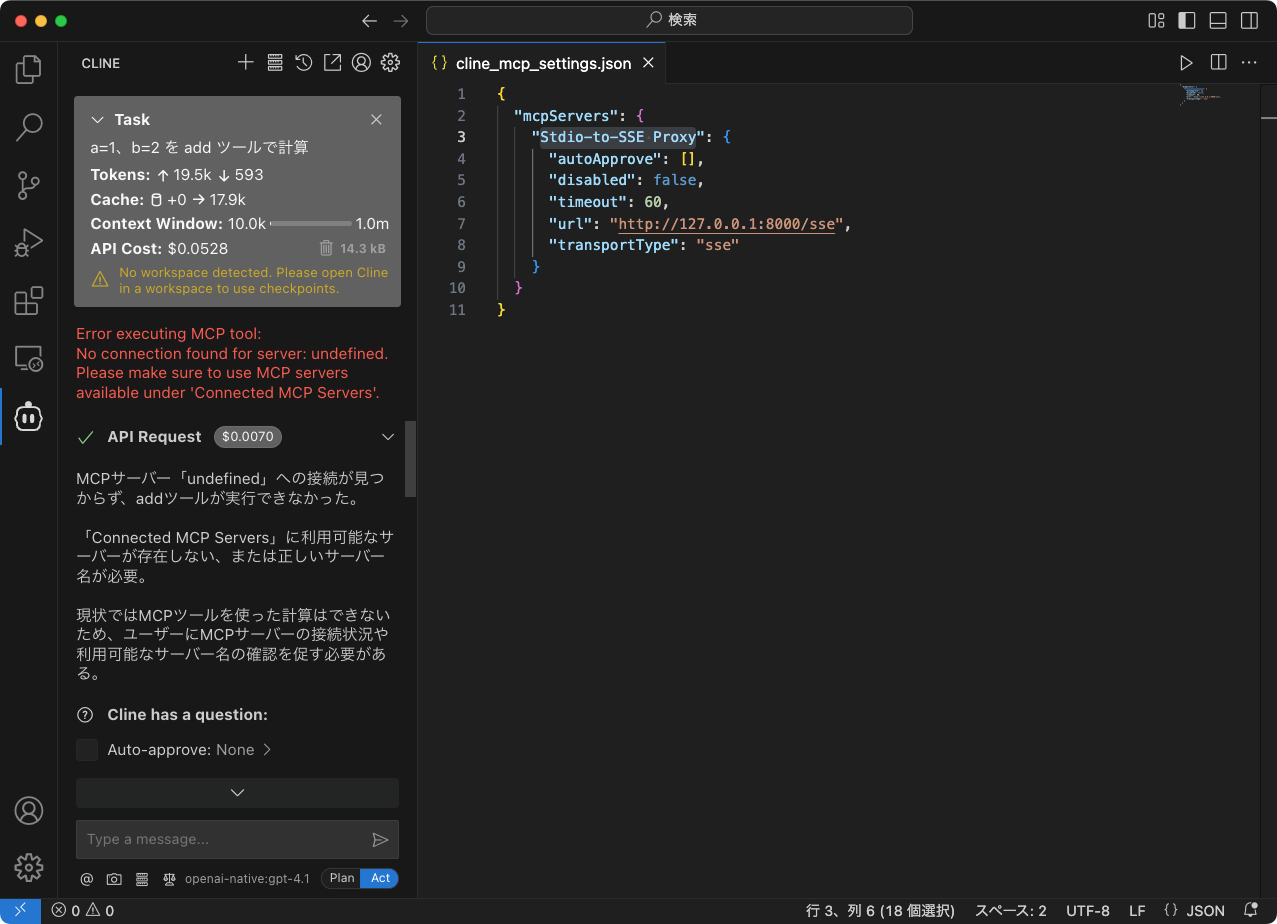Keep Act mode enabled
1277x924 pixels.
379,878
